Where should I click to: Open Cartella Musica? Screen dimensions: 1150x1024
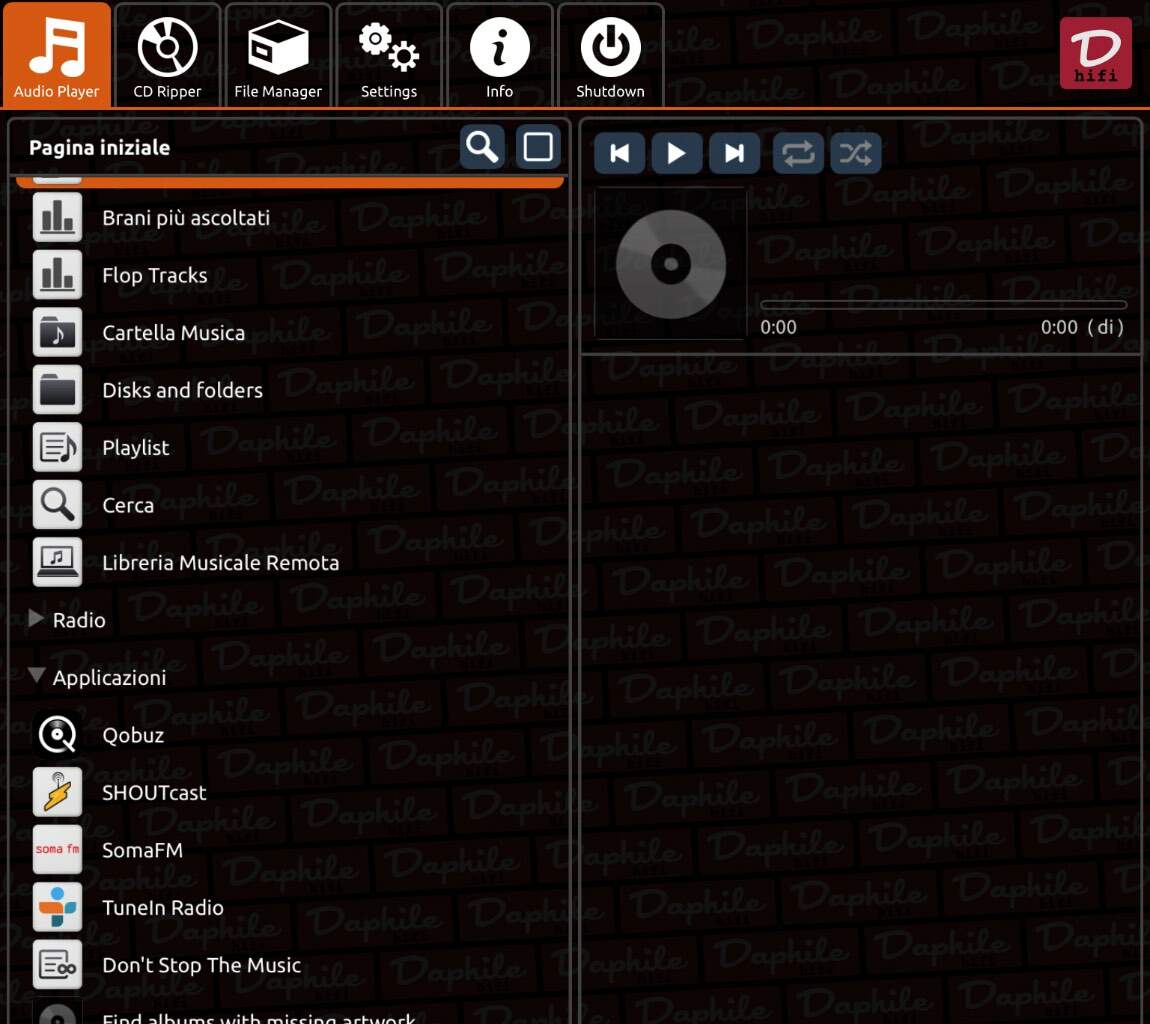tap(174, 333)
